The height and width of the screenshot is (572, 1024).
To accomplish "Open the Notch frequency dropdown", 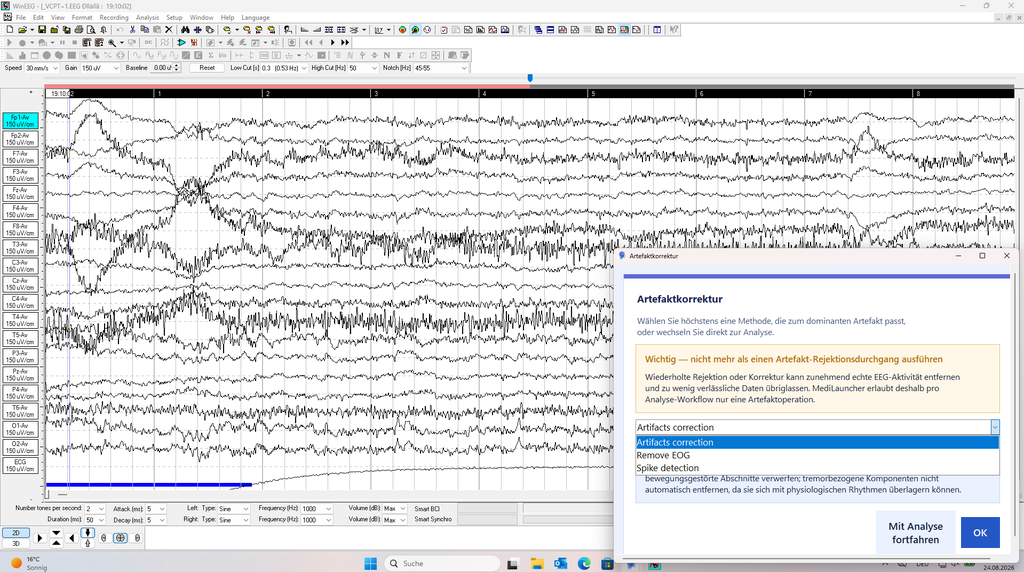I will [x=464, y=68].
